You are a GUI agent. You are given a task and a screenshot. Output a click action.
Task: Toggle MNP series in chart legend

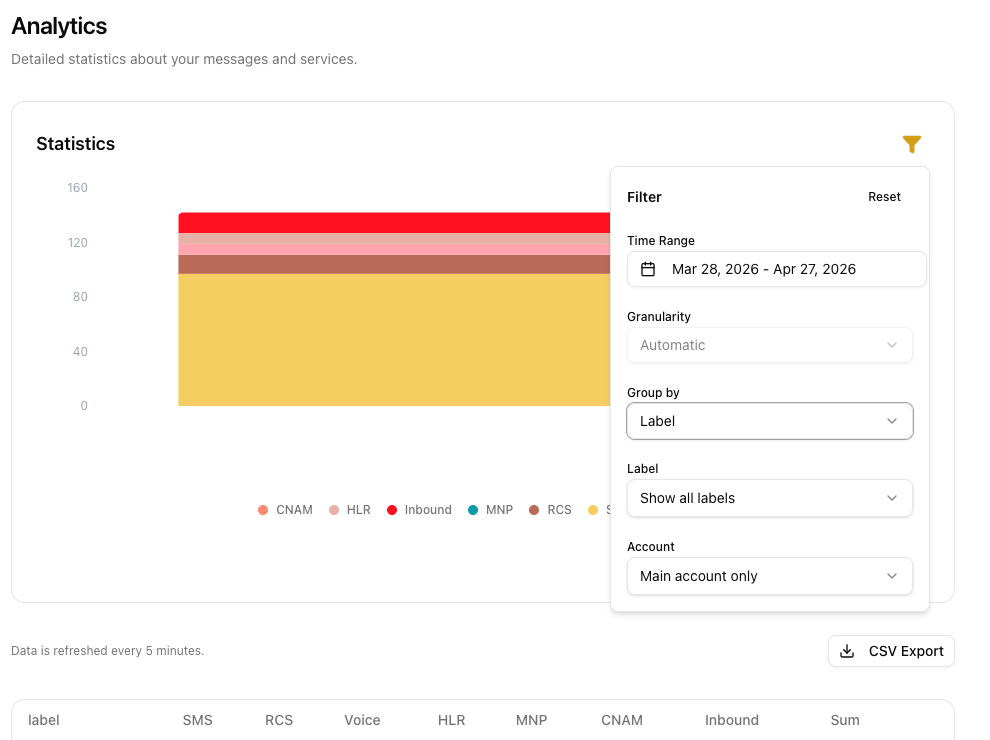(x=491, y=510)
